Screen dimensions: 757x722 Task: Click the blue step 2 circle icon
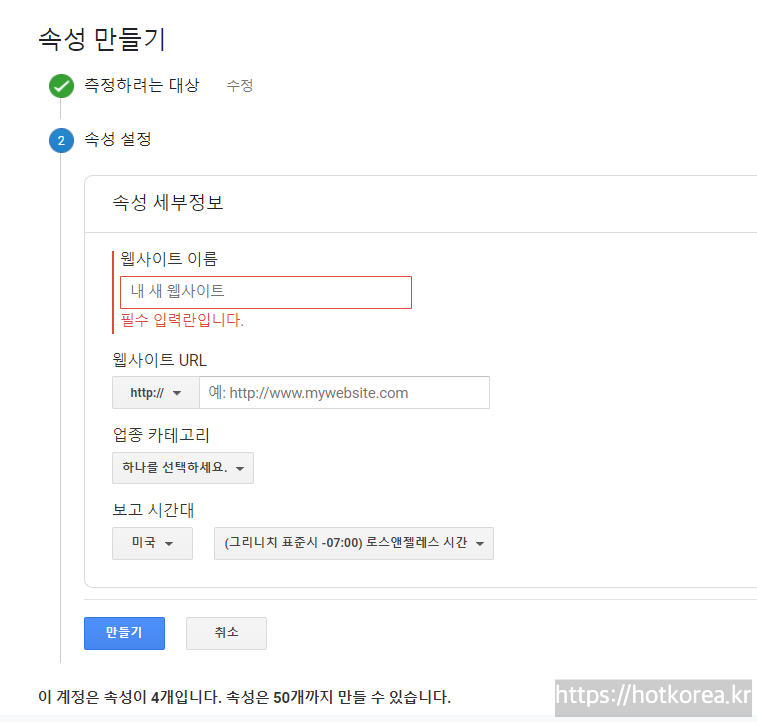tap(61, 140)
